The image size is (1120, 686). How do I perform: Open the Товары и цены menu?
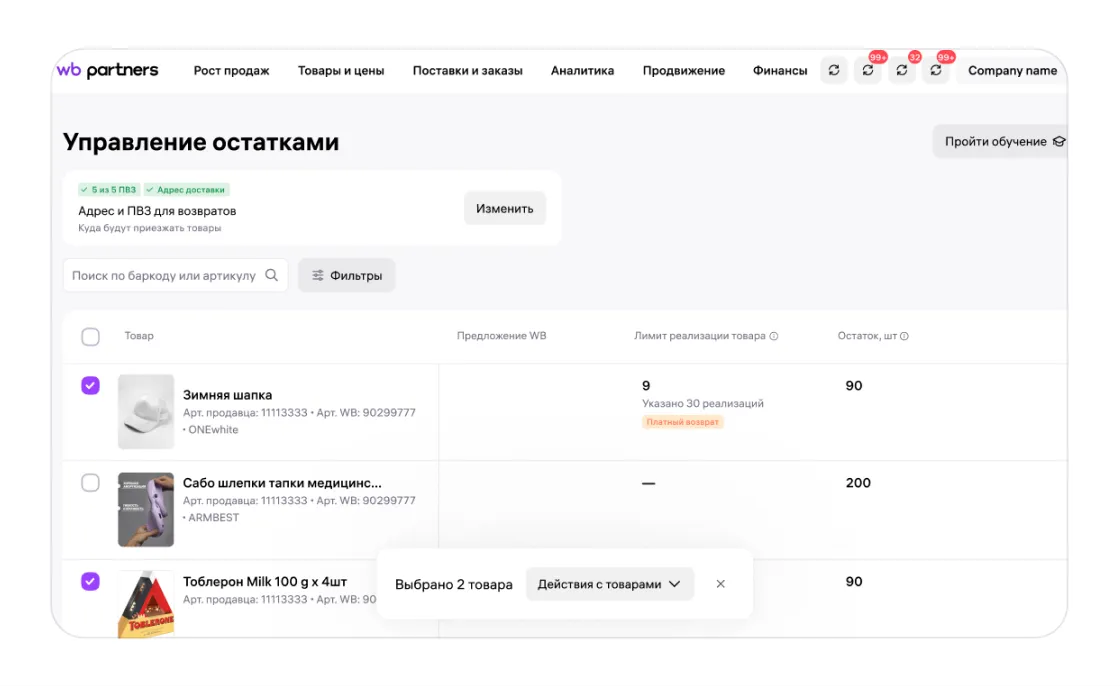pos(341,71)
